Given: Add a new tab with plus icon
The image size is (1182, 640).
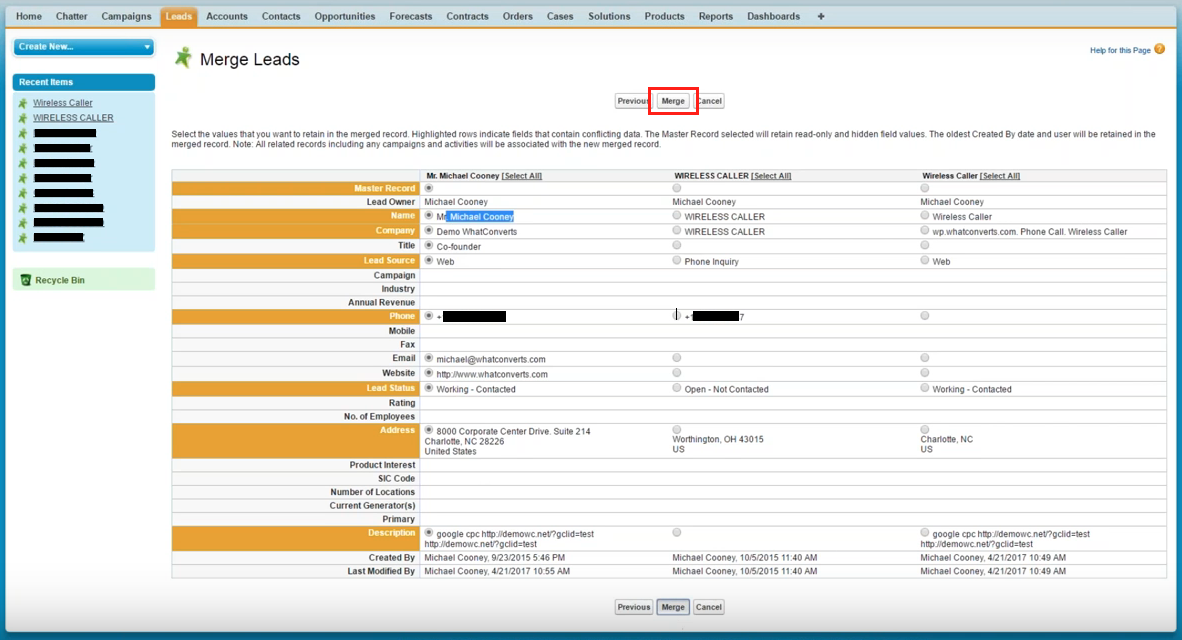Looking at the screenshot, I should [821, 16].
